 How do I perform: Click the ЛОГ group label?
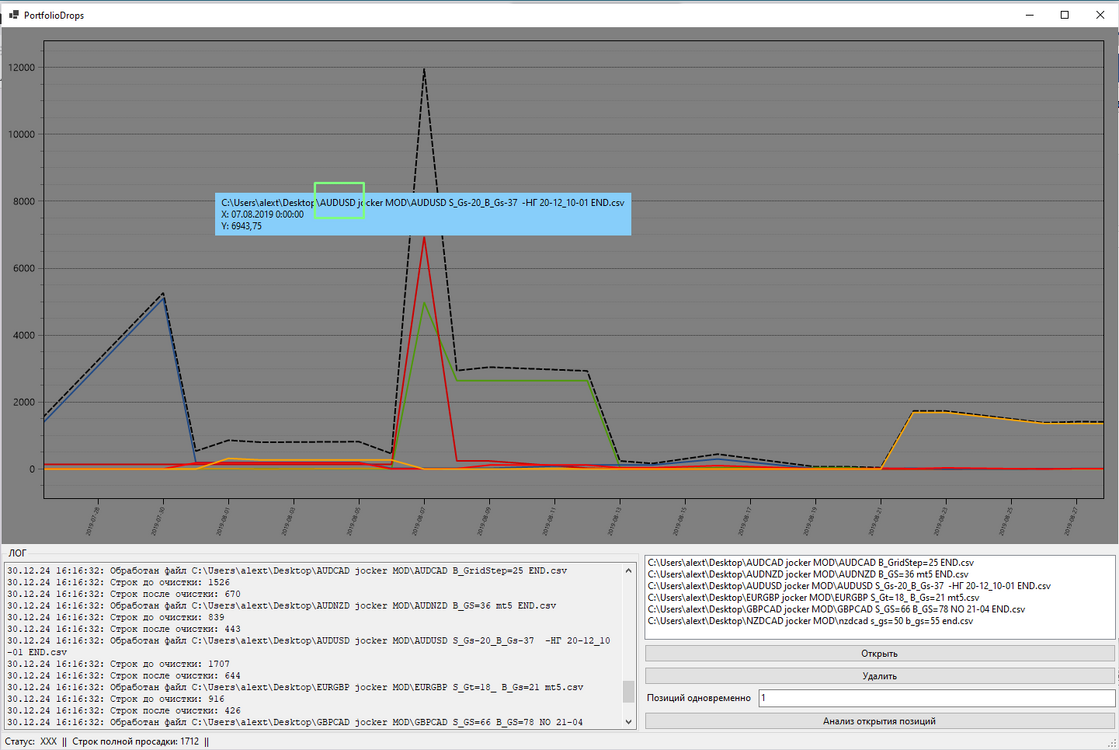point(17,553)
